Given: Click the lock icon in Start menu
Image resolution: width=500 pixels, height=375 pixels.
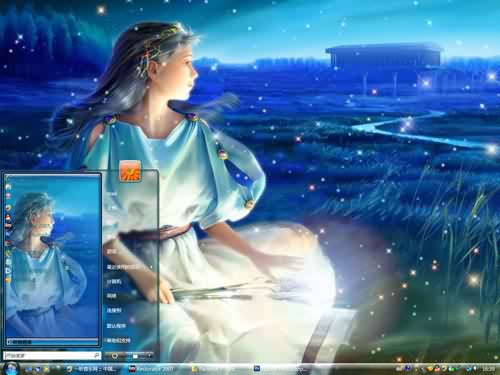Looking at the screenshot, I should pos(135,356).
